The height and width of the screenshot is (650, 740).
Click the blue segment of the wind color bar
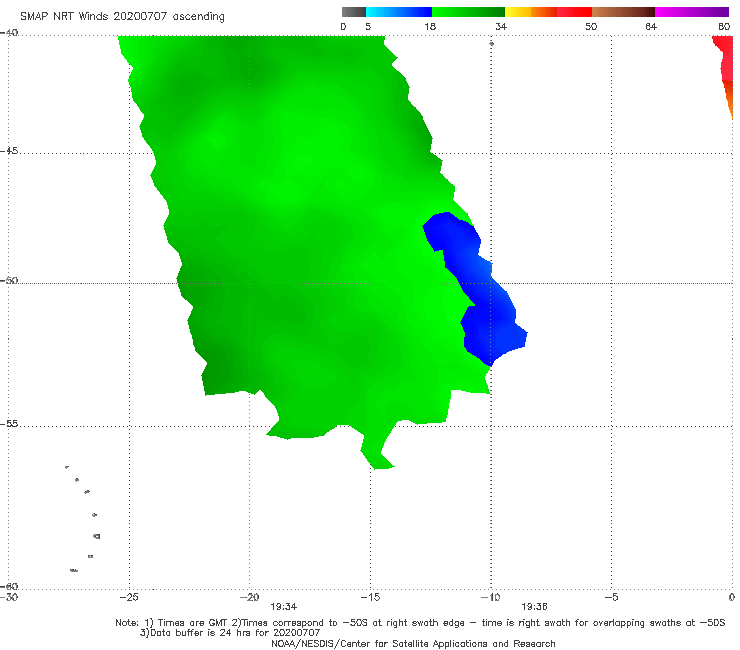coord(399,12)
